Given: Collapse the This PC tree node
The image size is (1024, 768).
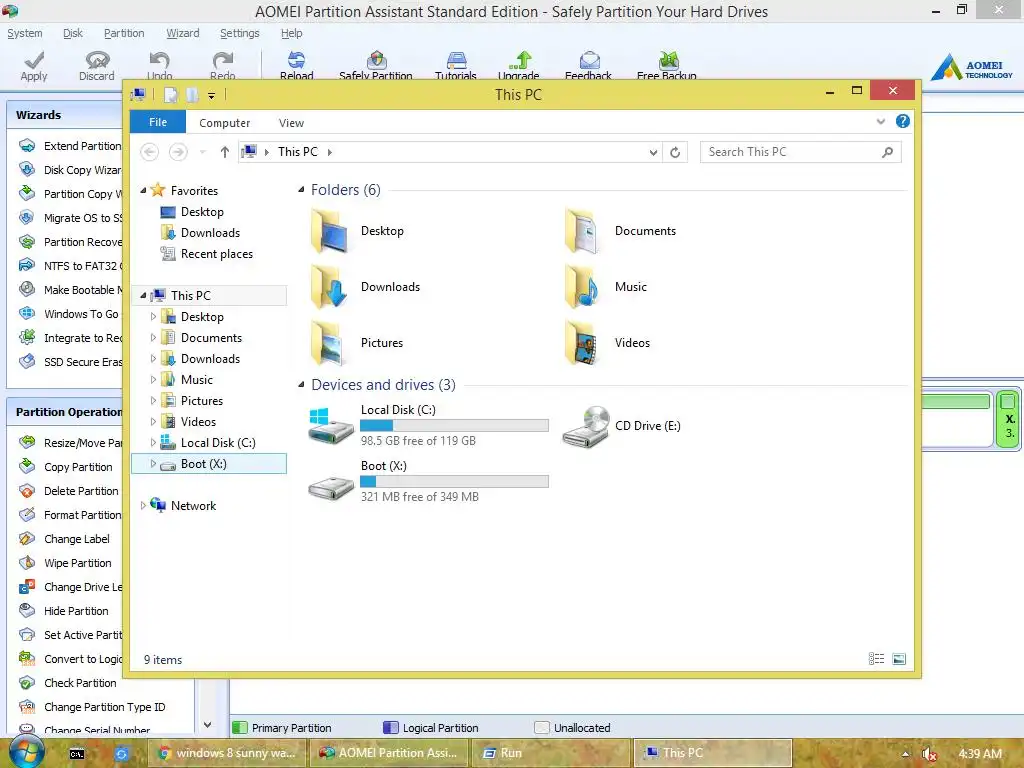Looking at the screenshot, I should pyautogui.click(x=143, y=296).
